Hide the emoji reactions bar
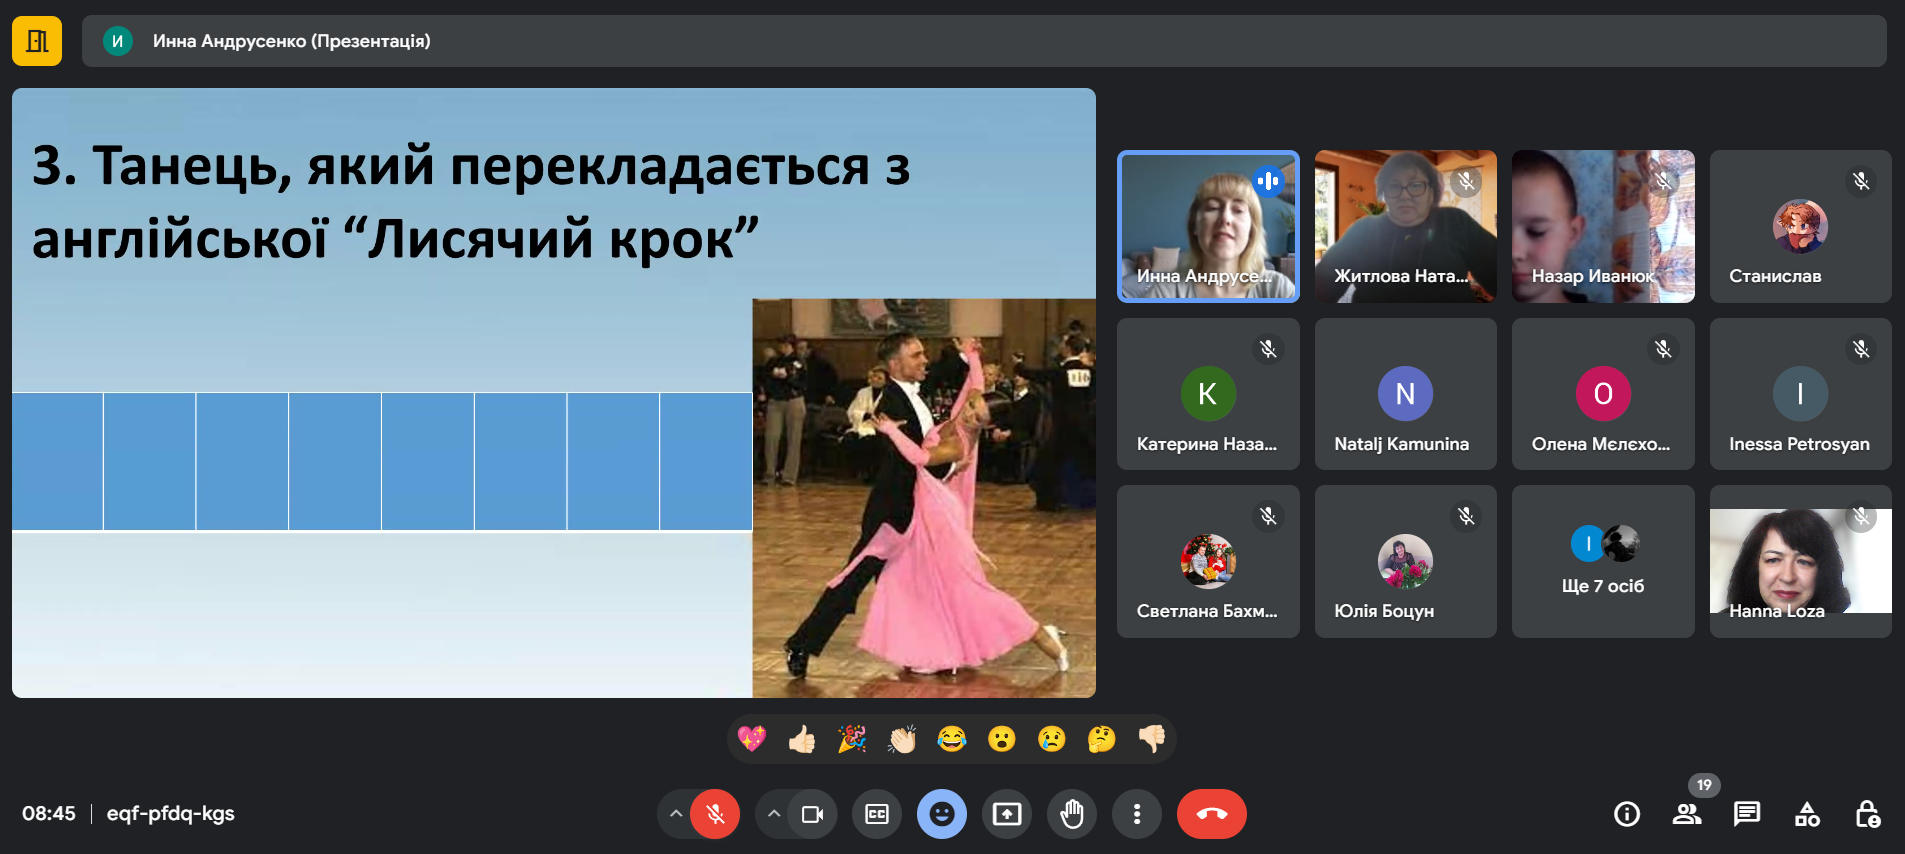 point(942,814)
